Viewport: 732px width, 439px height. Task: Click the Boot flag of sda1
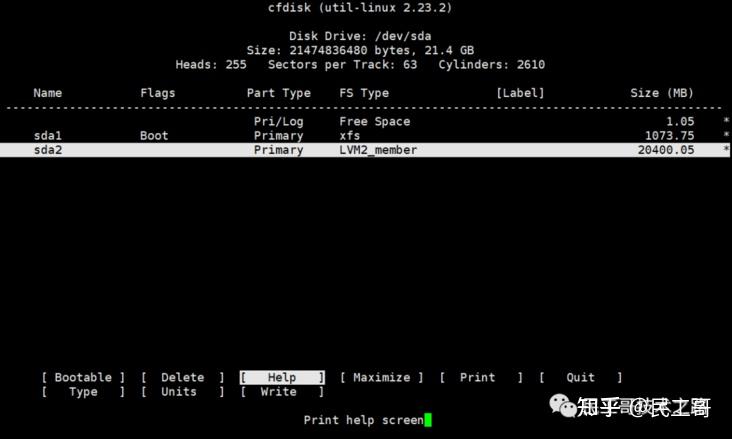tap(154, 136)
